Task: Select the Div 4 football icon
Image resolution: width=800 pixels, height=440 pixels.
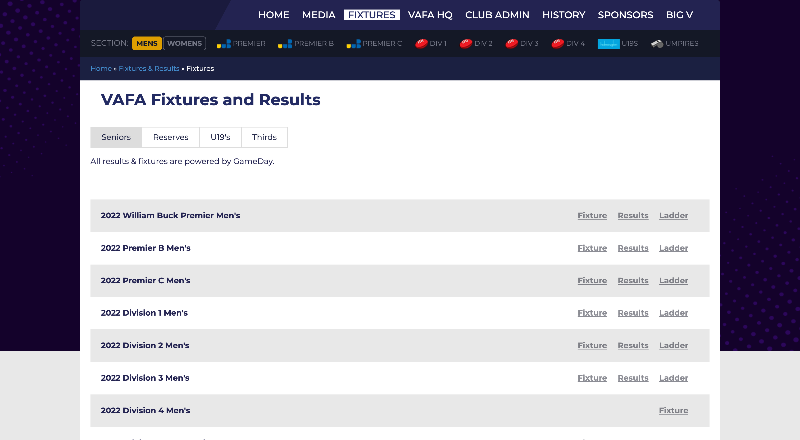Action: pyautogui.click(x=558, y=44)
